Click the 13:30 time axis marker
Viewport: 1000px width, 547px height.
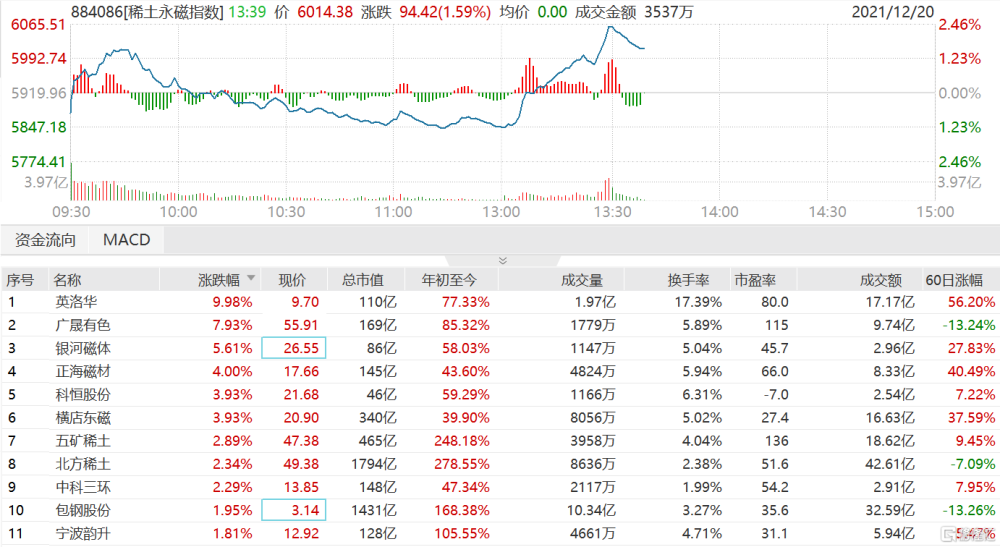612,212
